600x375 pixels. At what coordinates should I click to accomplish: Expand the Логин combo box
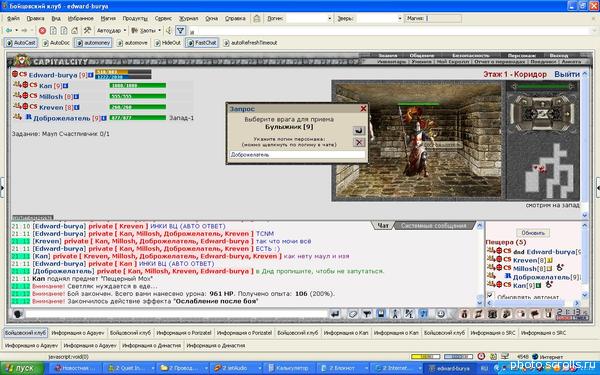[x=329, y=18]
